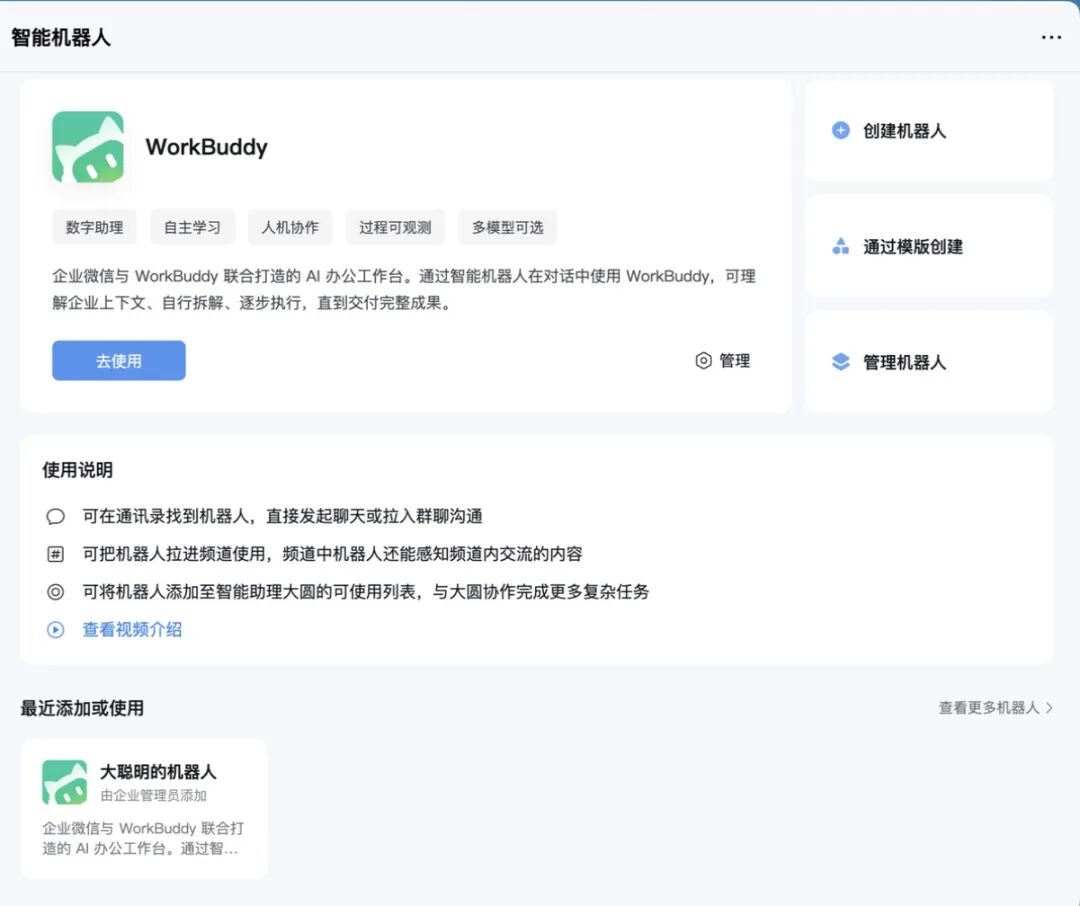Click the 数字助理 tag

(x=94, y=227)
